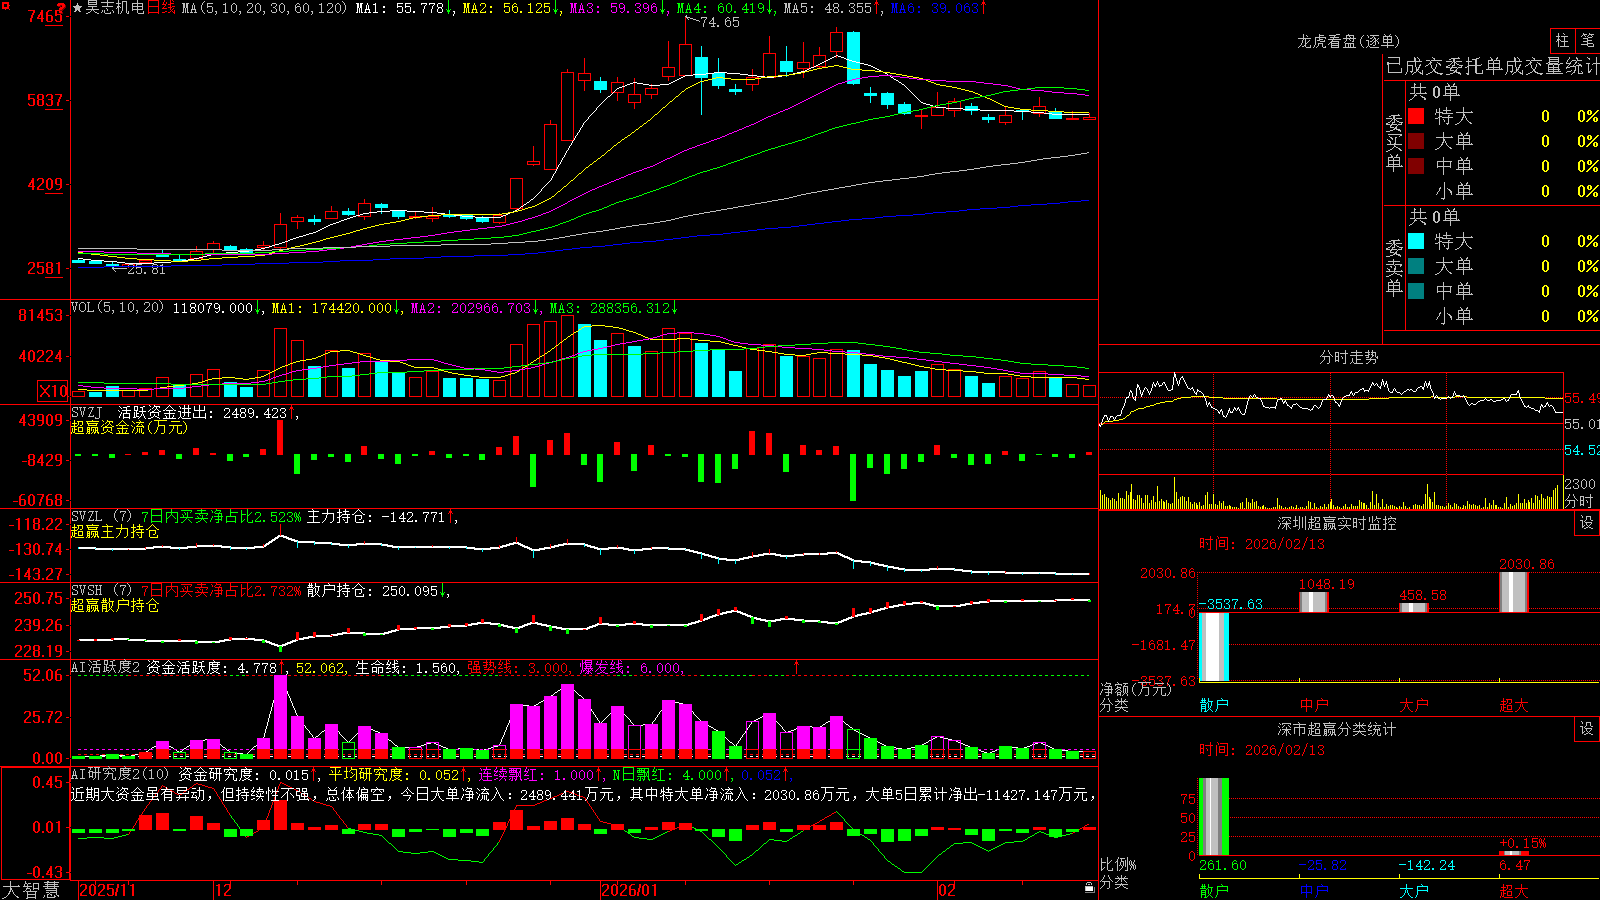Click the 分时 volume label in intraday panel
This screenshot has height=900, width=1600.
(x=1580, y=501)
